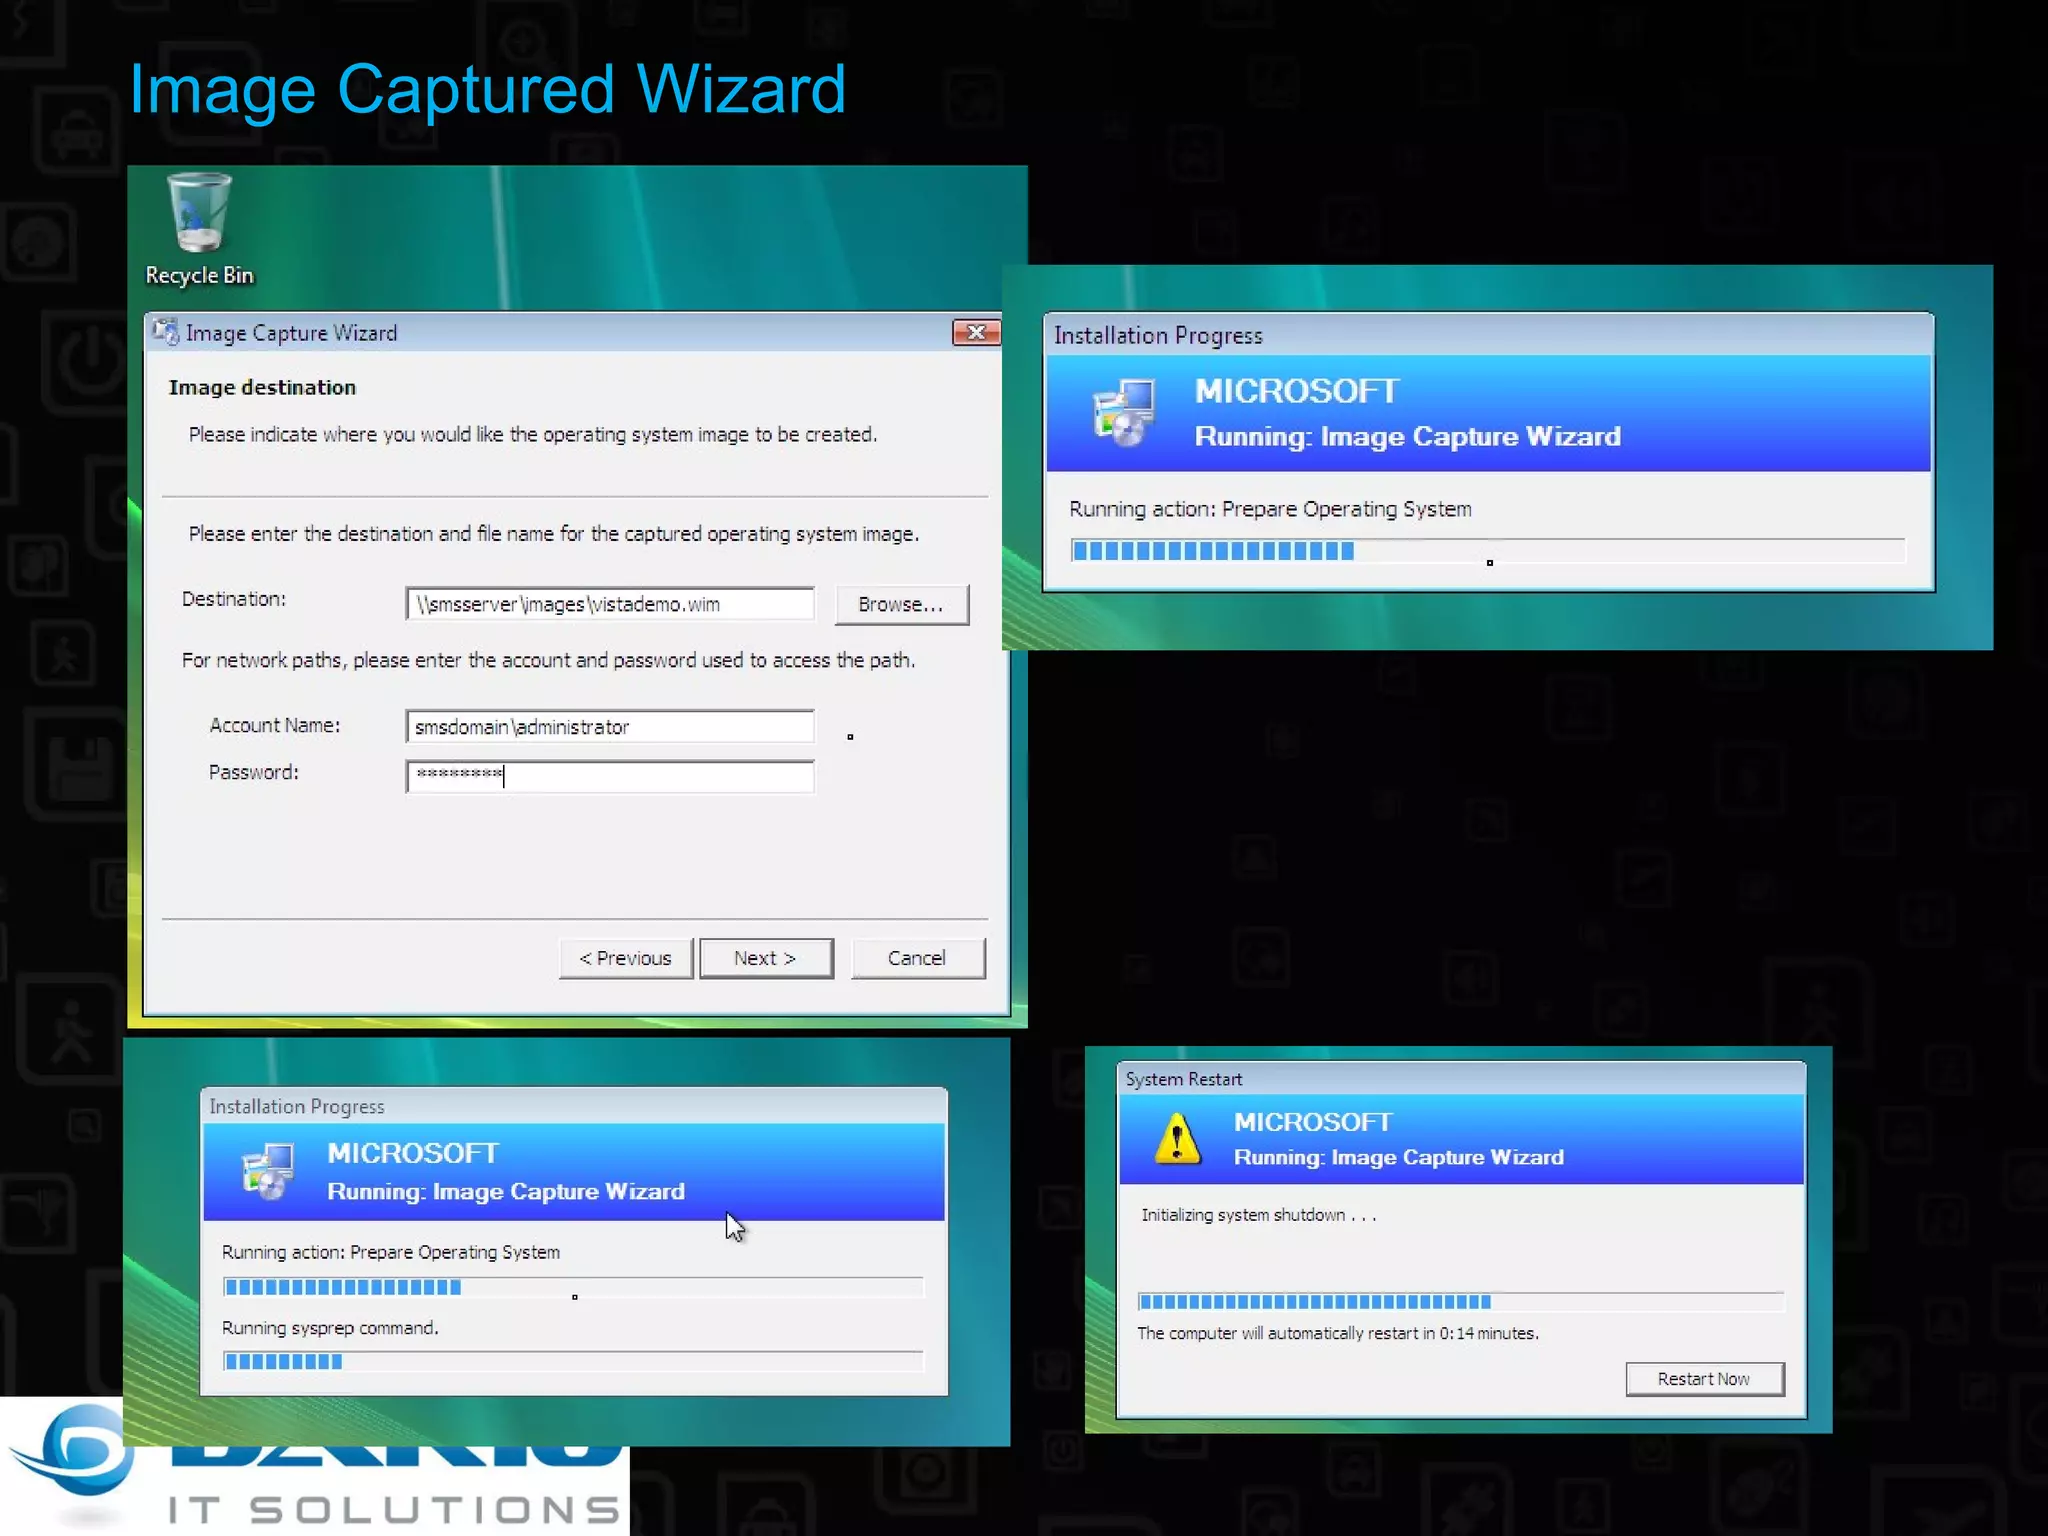2048x1536 pixels.
Task: Click the 'Destination:' label
Action: pyautogui.click(x=233, y=599)
